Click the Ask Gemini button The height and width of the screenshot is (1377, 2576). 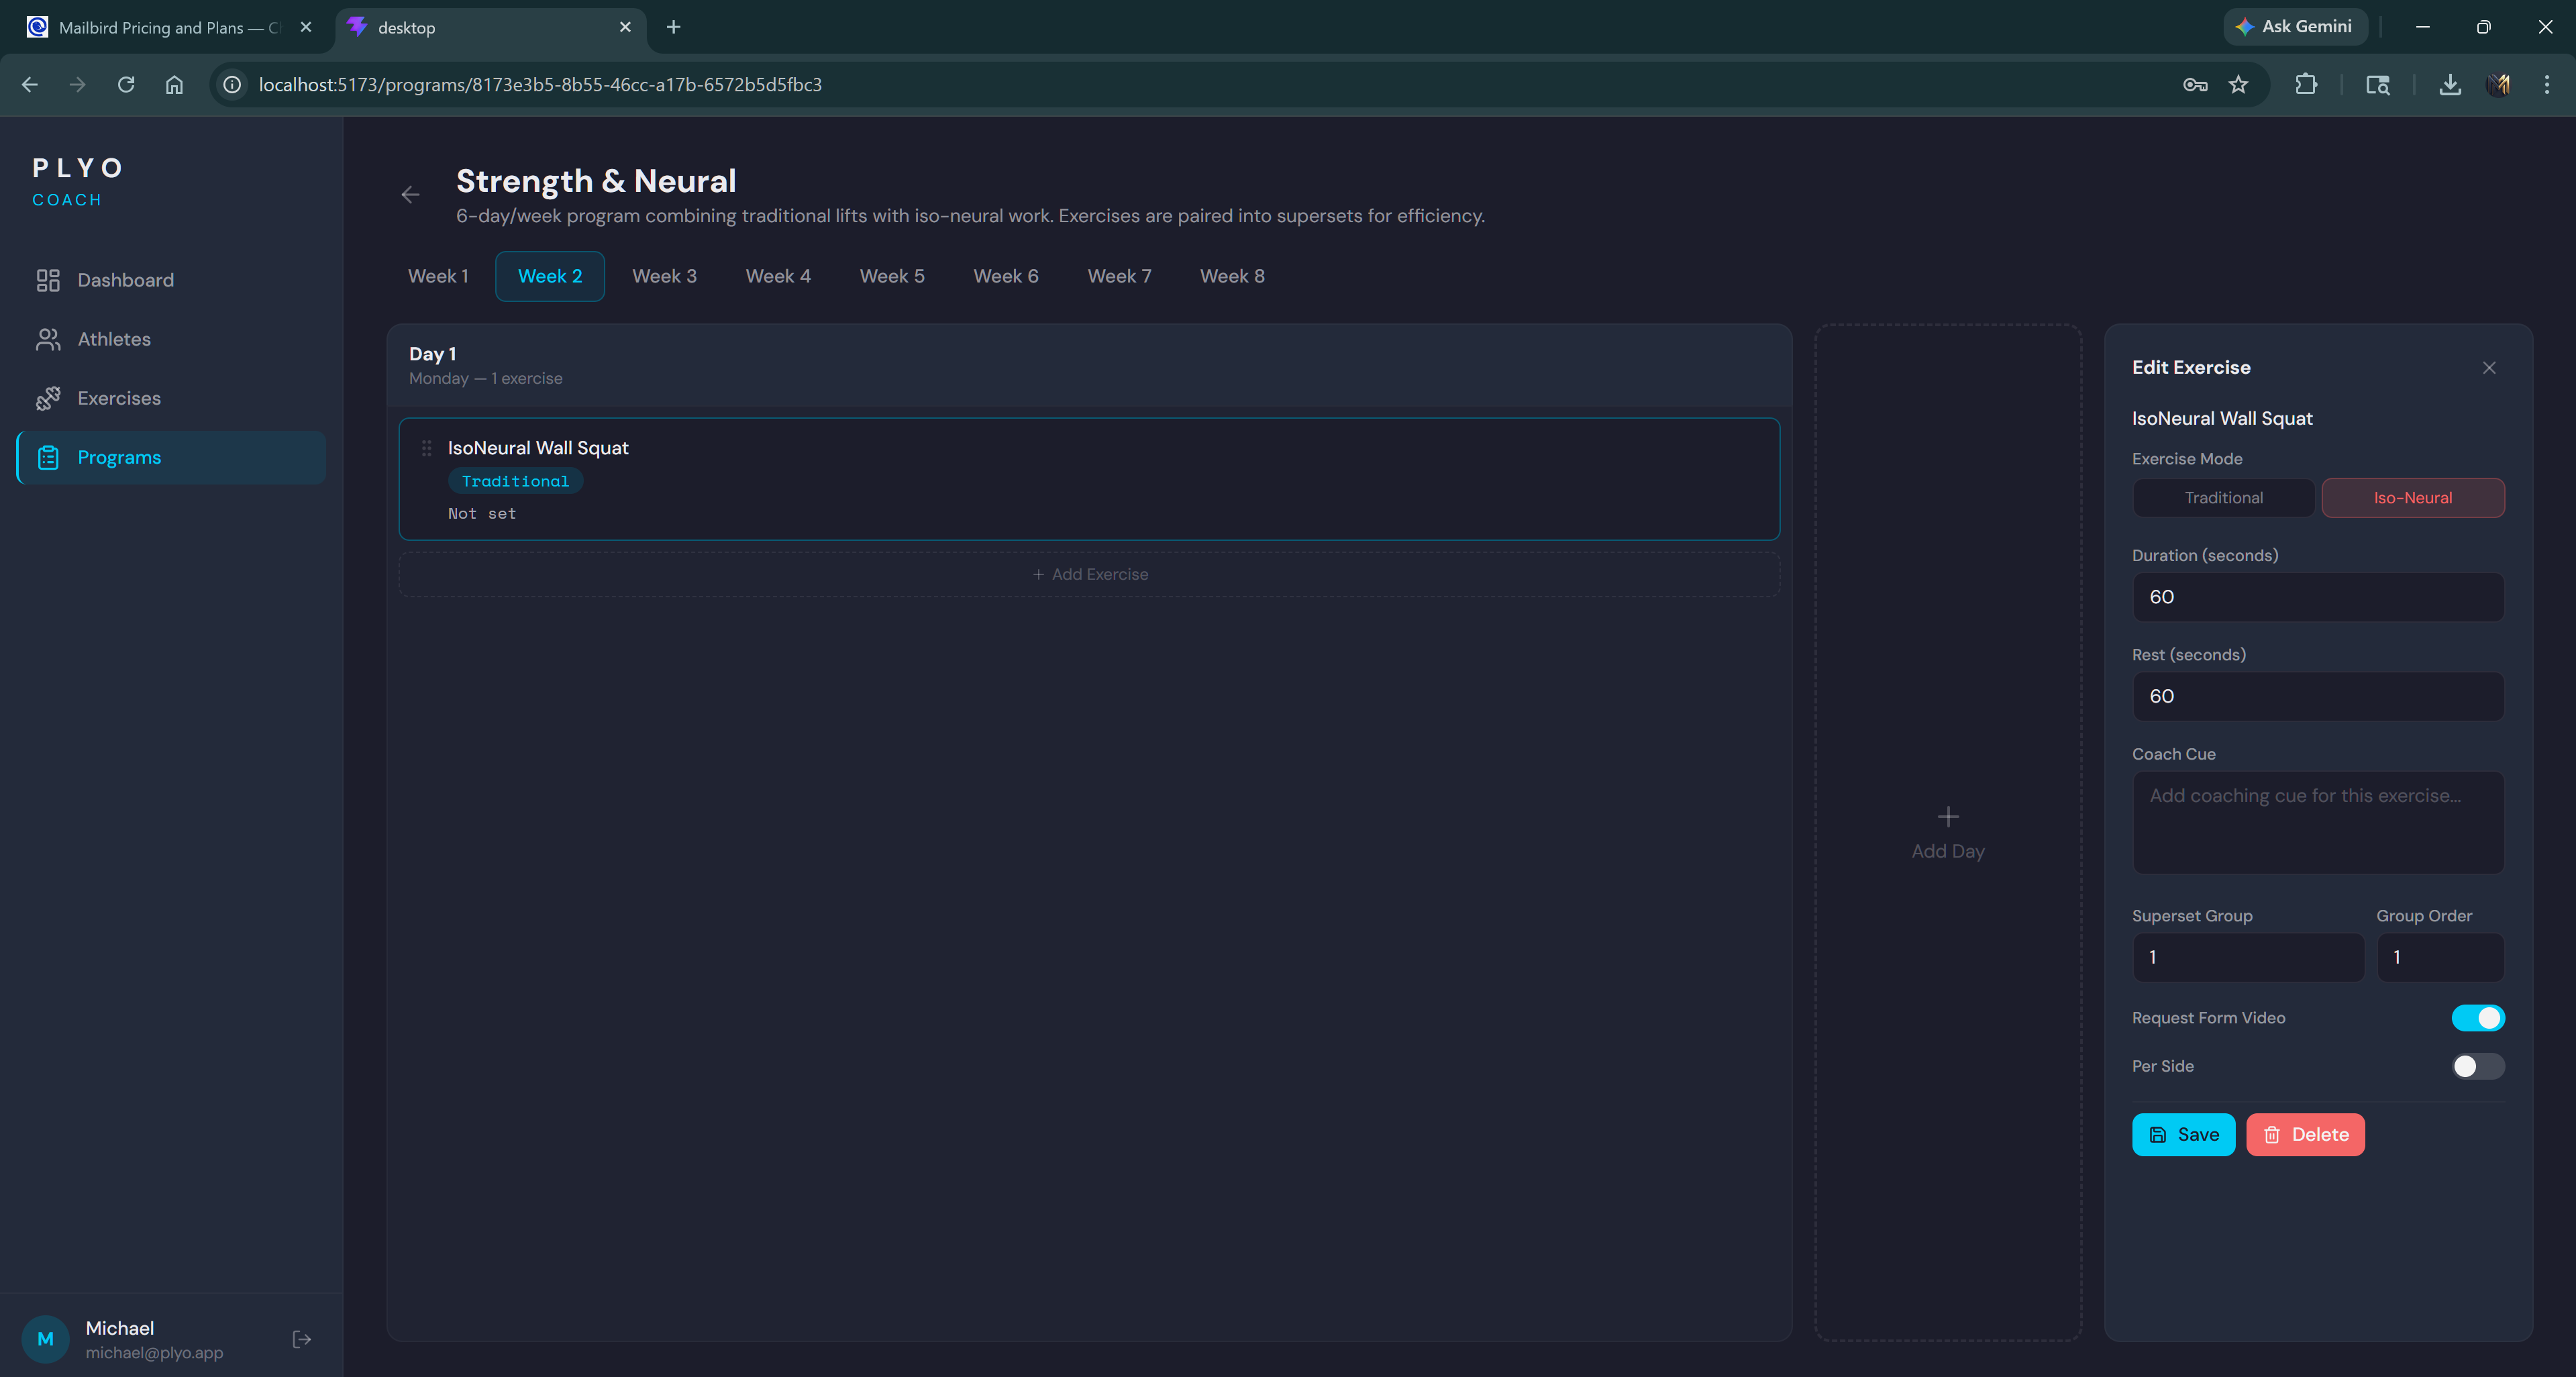click(2295, 27)
